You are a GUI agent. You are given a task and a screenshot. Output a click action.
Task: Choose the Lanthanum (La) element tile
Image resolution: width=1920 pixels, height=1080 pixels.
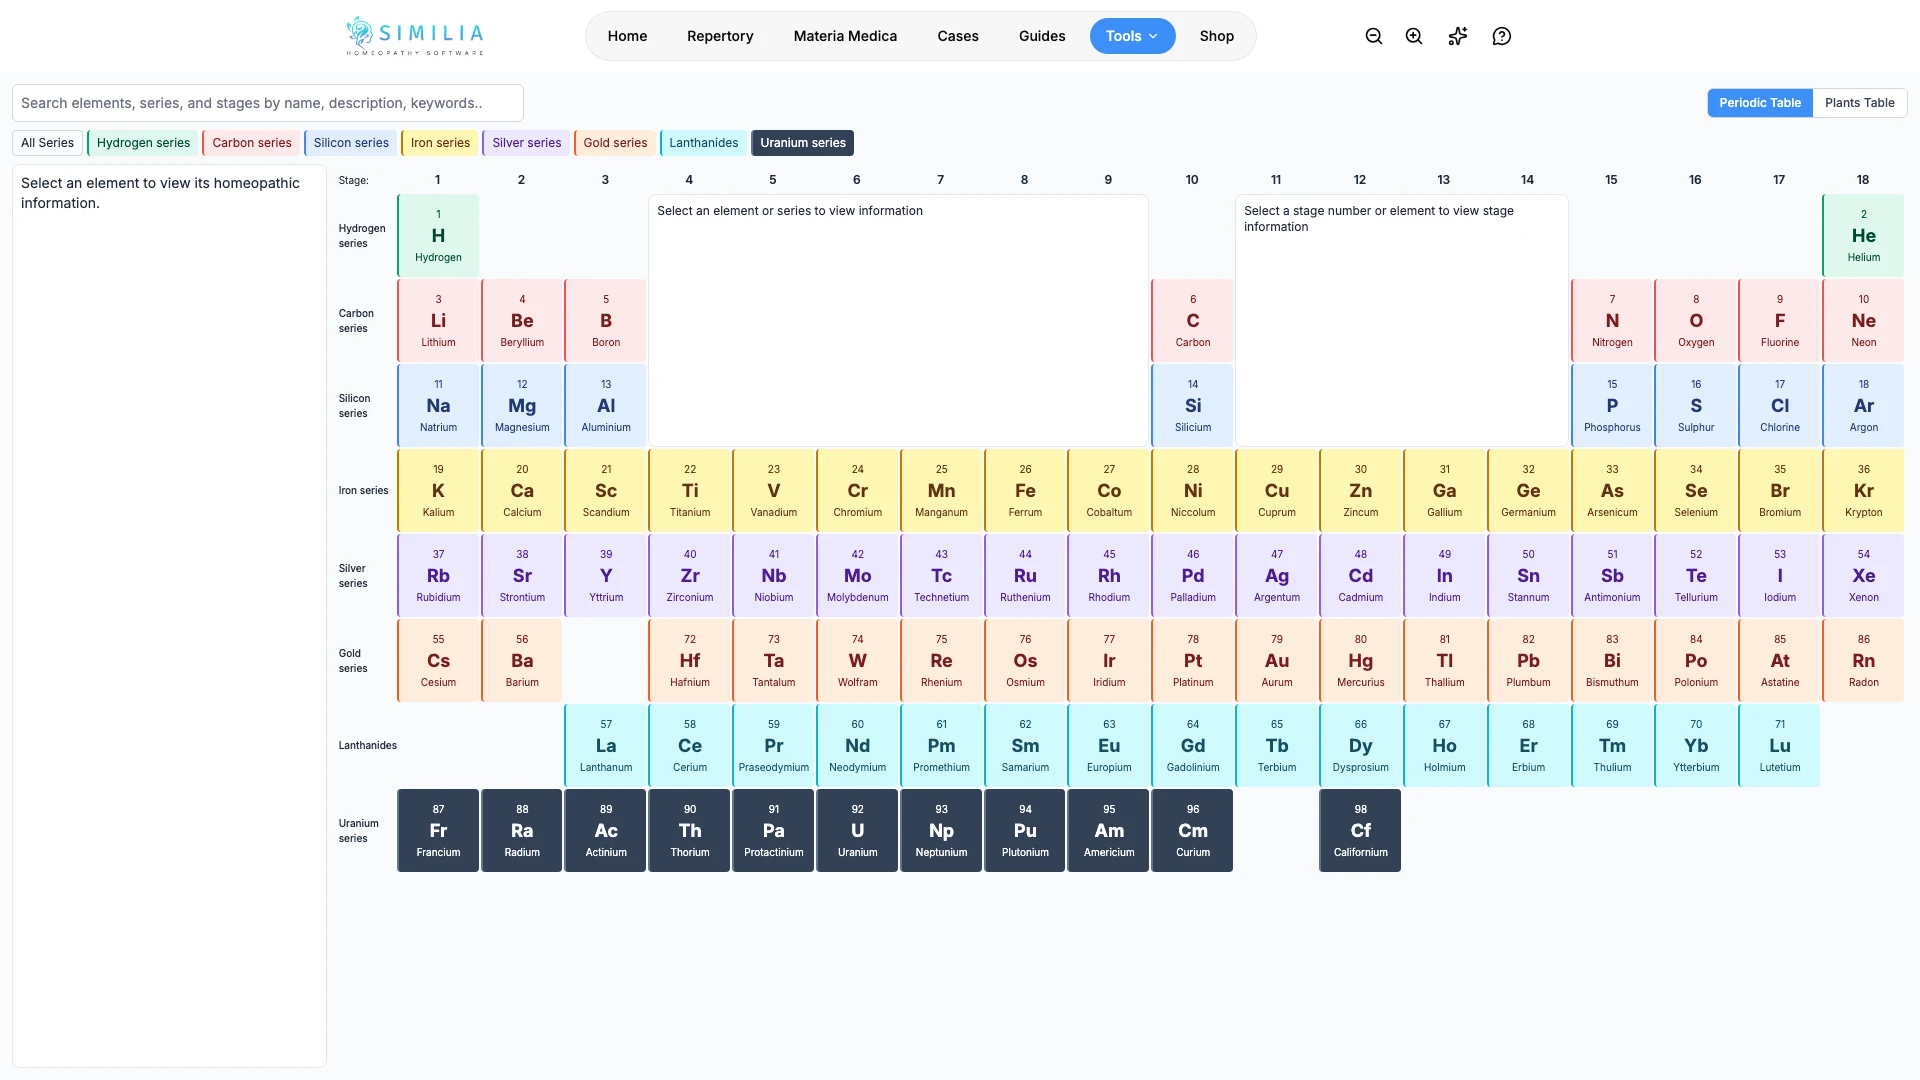(x=606, y=746)
